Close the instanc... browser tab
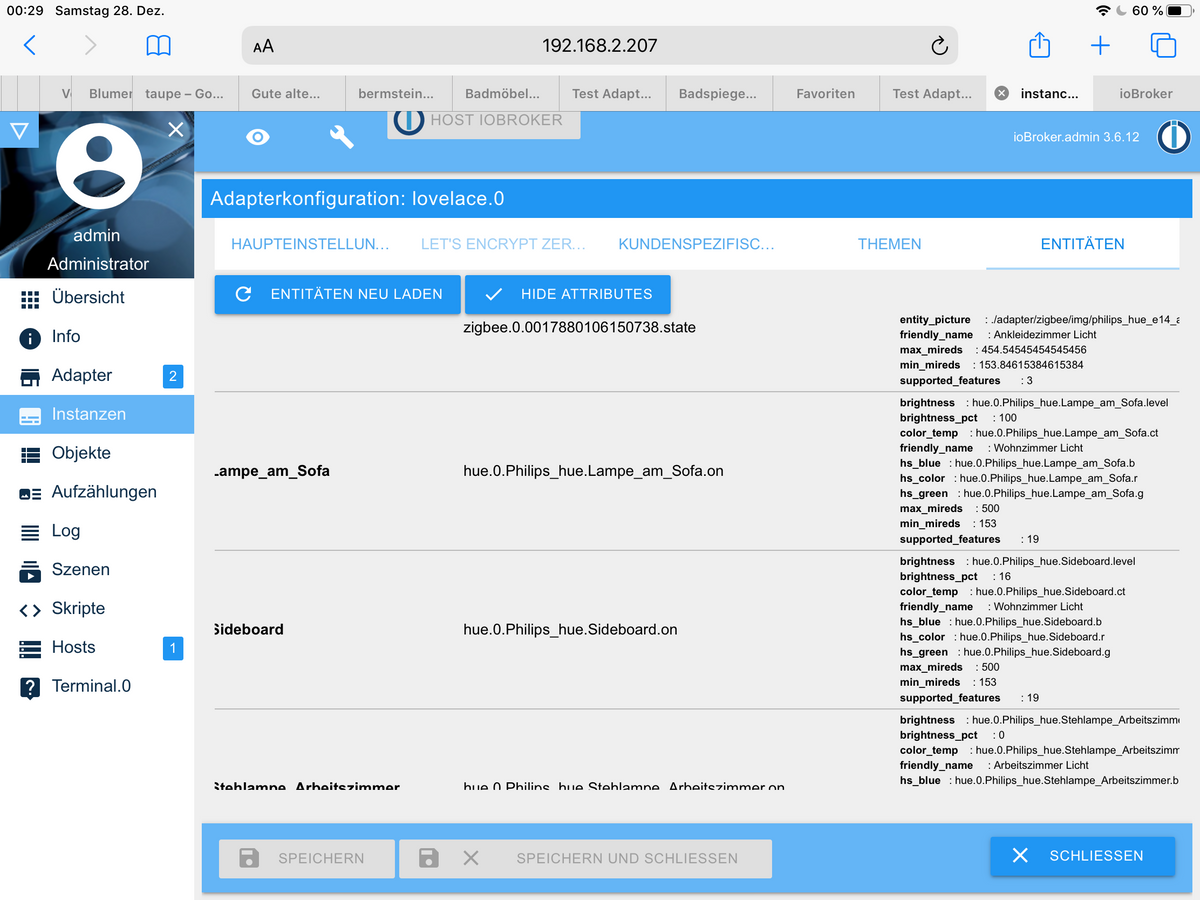1200x900 pixels. [1001, 93]
